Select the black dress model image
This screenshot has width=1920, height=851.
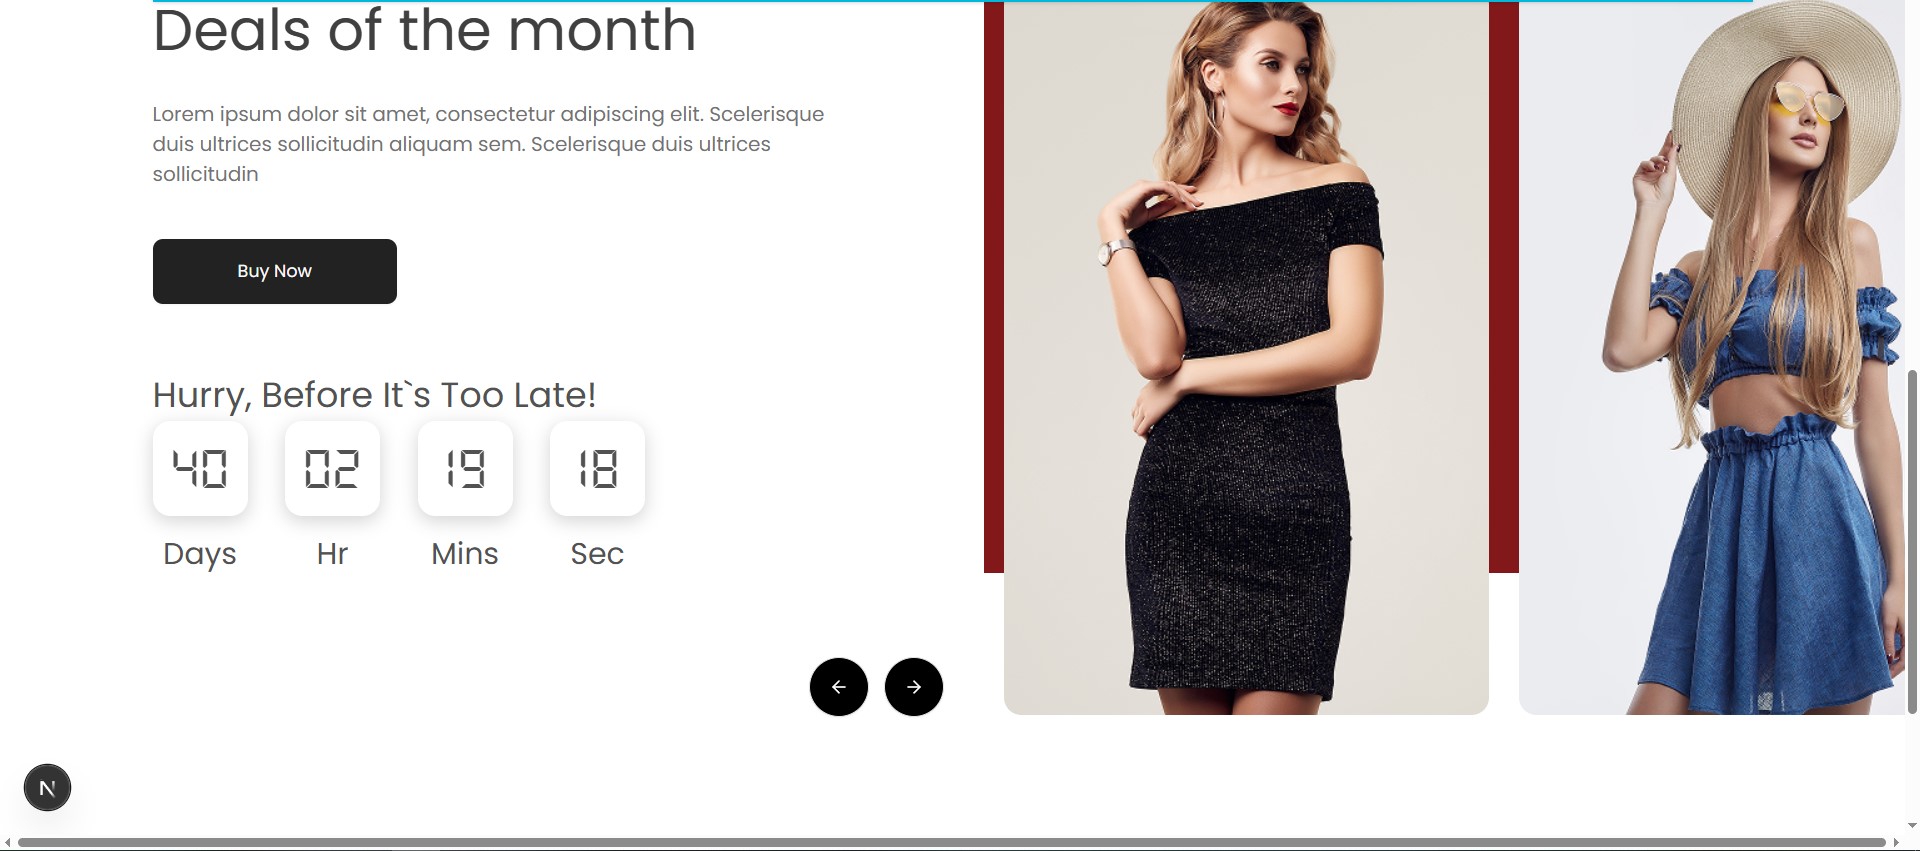click(1246, 358)
